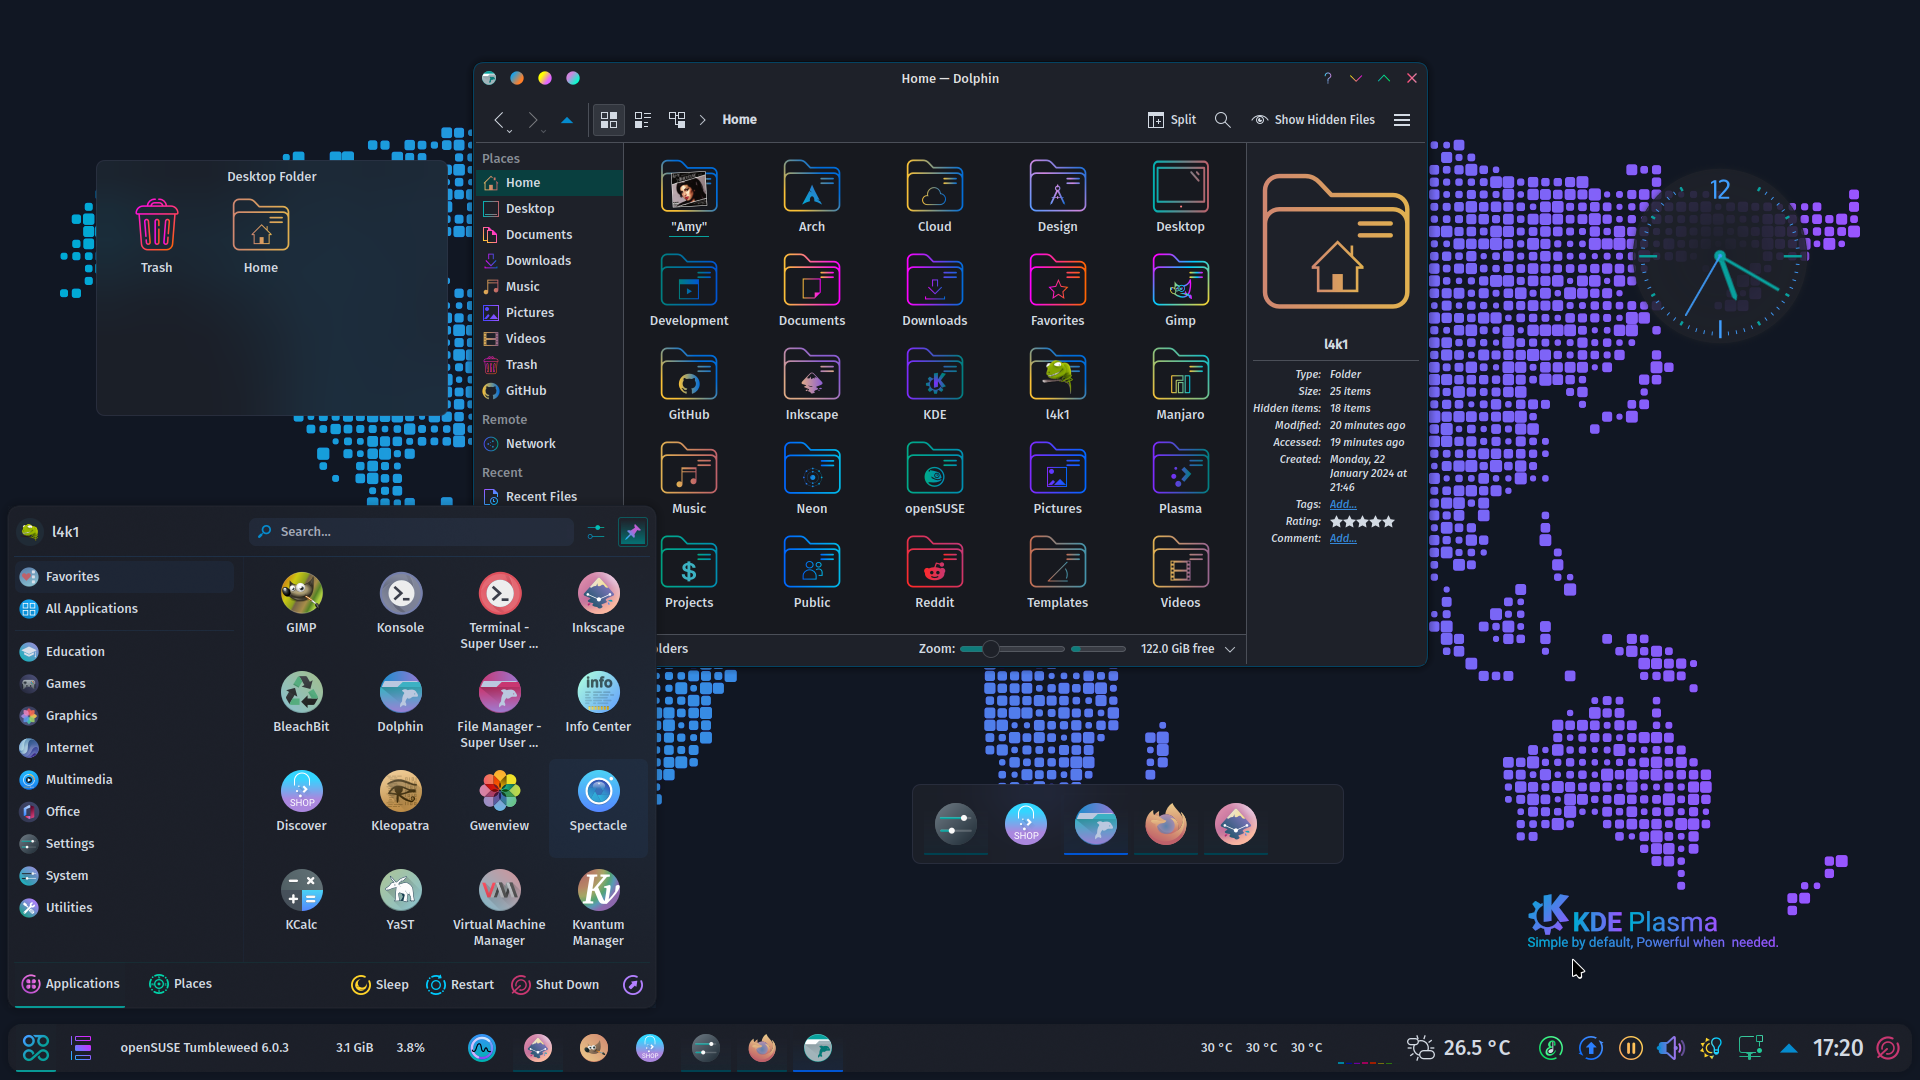1920x1080 pixels.
Task: Switch to the Places tab in launcher
Action: coord(180,984)
